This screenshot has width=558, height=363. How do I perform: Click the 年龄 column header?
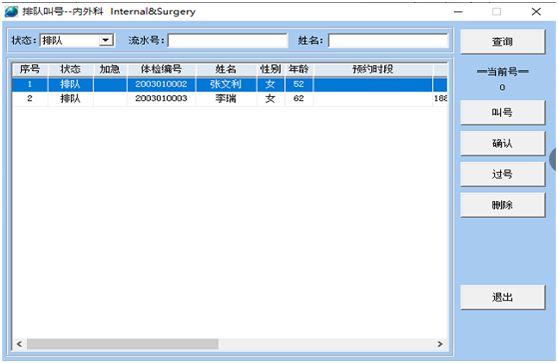(x=299, y=69)
